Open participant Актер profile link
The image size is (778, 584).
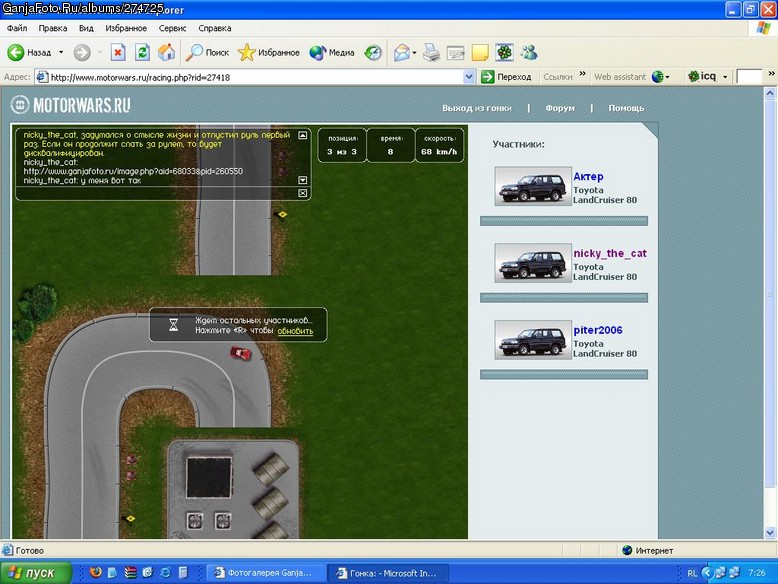click(588, 177)
